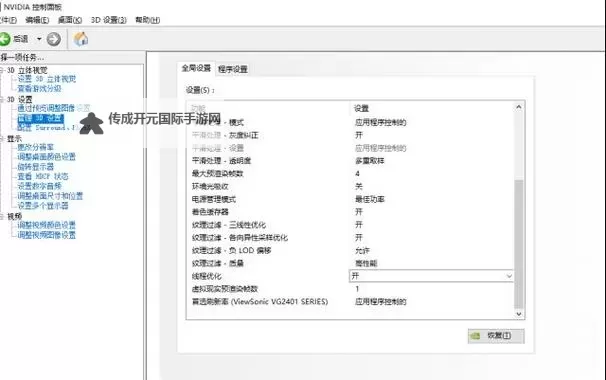Click the 多重取样 value cell
606x380 pixels.
click(x=369, y=161)
